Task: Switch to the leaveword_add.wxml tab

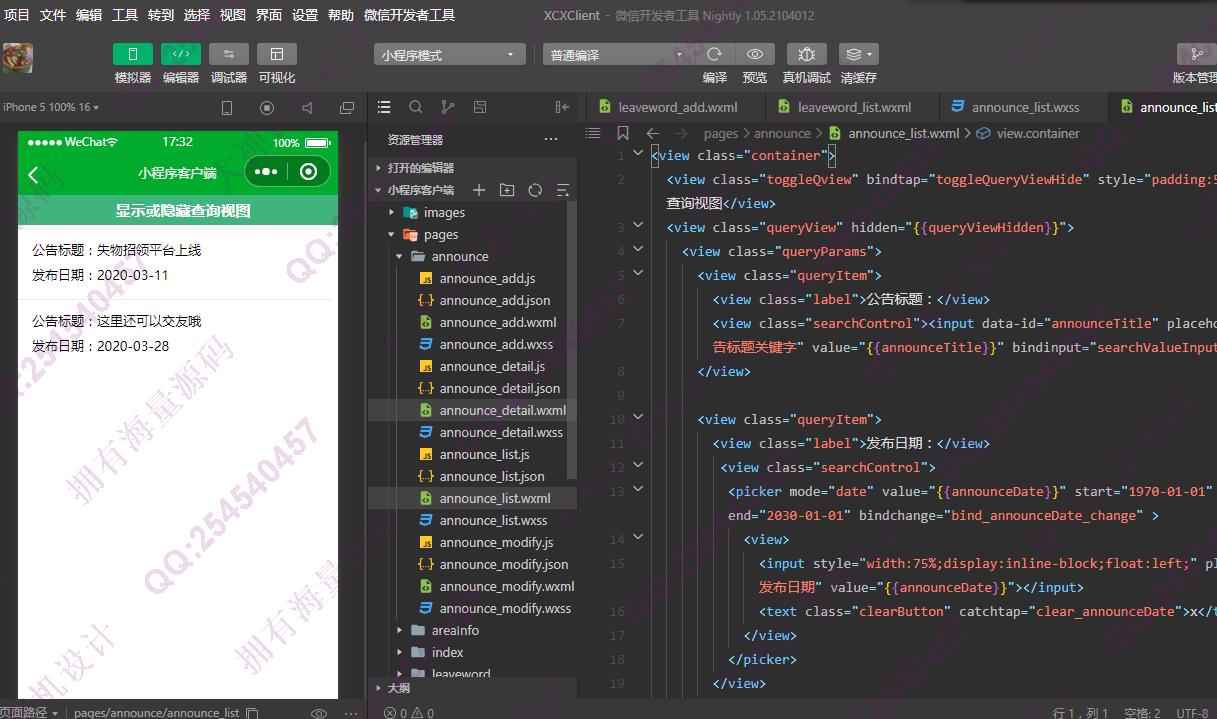Action: pyautogui.click(x=676, y=107)
